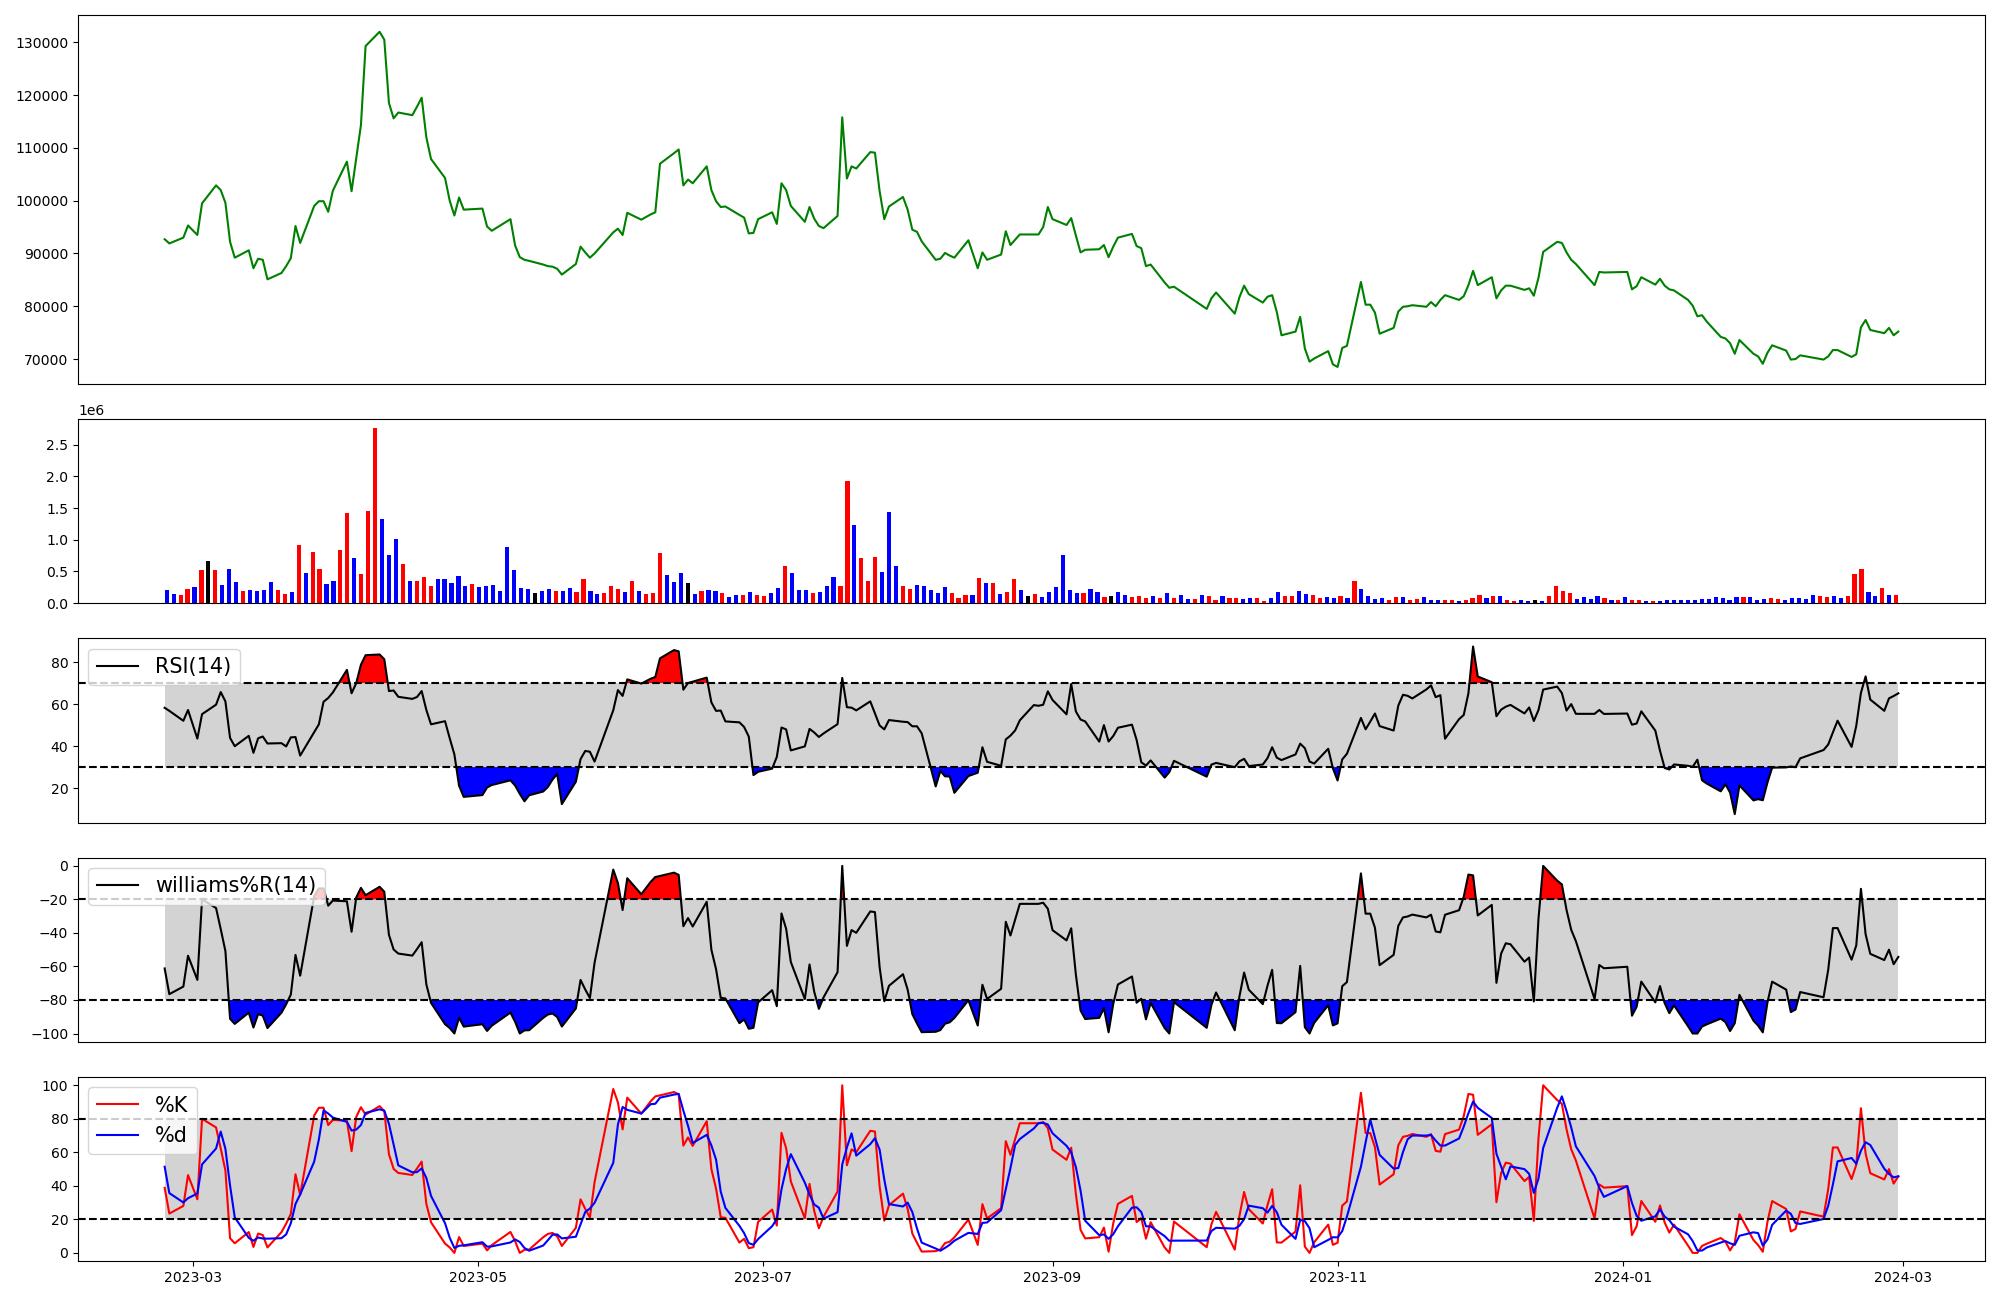Click the 70000 price axis tick label
2000x1300 pixels.
pos(46,360)
